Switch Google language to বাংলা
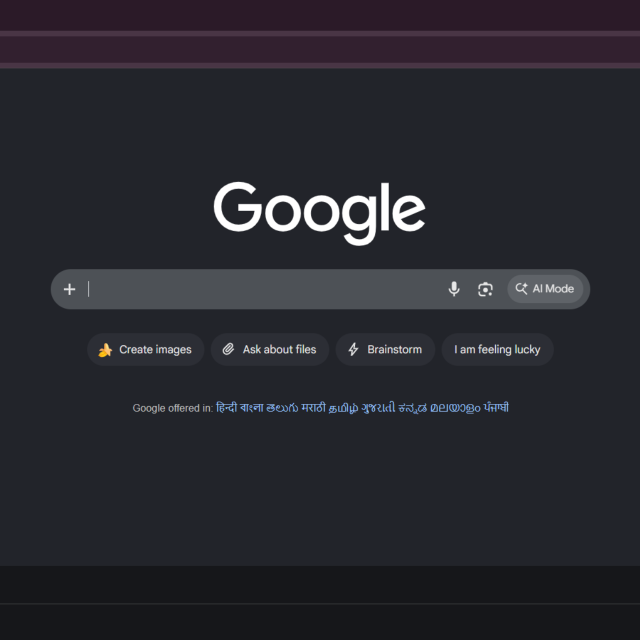This screenshot has width=640, height=640. pos(251,408)
